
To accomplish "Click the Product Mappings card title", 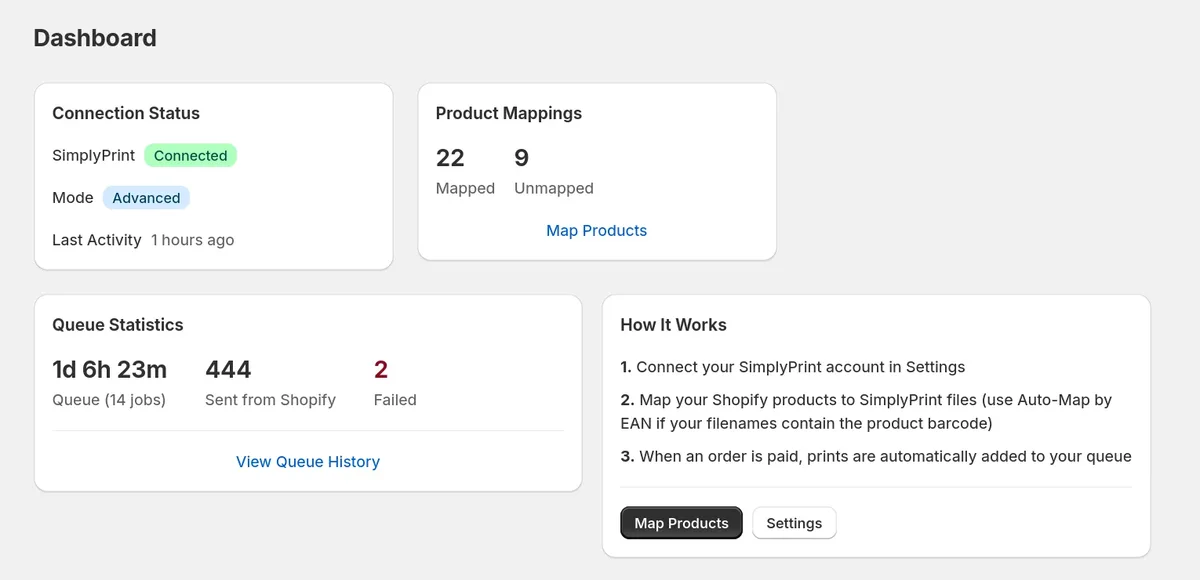I will click(x=509, y=113).
